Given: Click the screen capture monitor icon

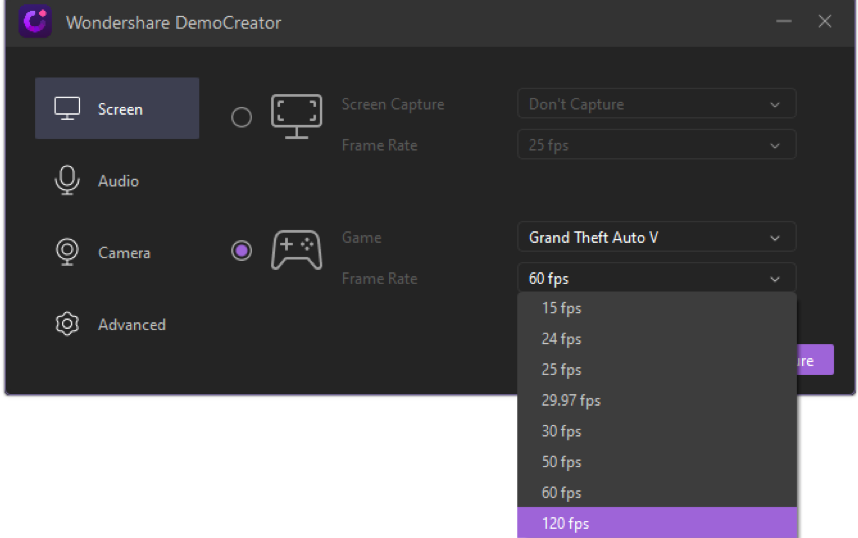Looking at the screenshot, I should pyautogui.click(x=297, y=117).
